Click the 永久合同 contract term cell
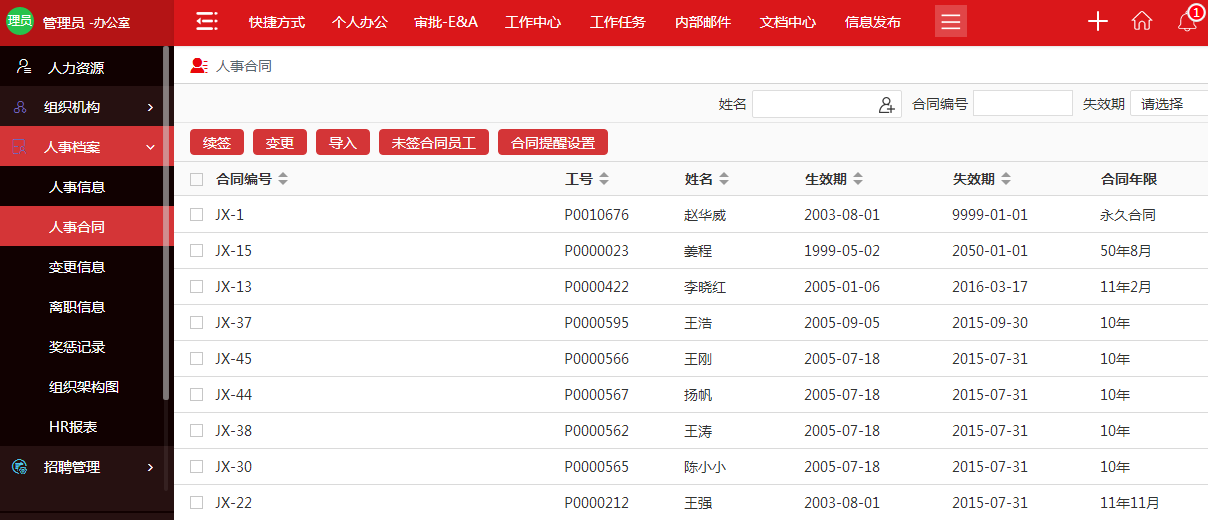The image size is (1208, 520). (x=1128, y=215)
